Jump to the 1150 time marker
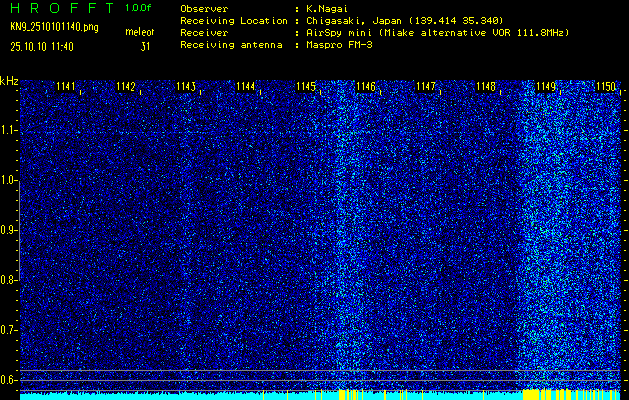The height and width of the screenshot is (400, 629). click(x=605, y=87)
